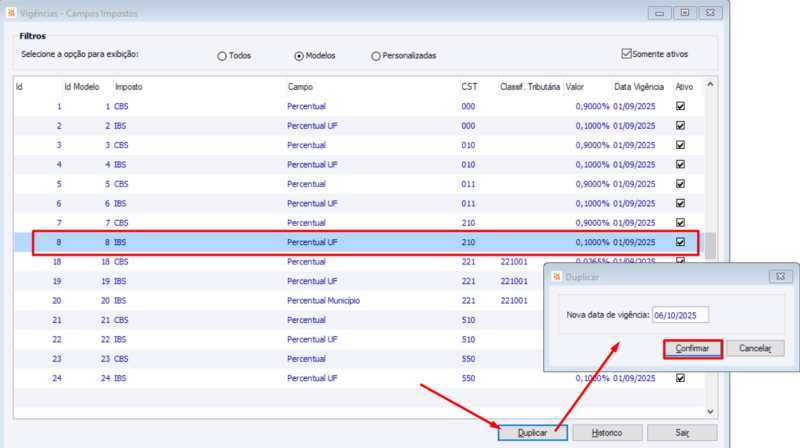Select the Modelos radio option
Screen dimensions: 800x448
[299, 56]
